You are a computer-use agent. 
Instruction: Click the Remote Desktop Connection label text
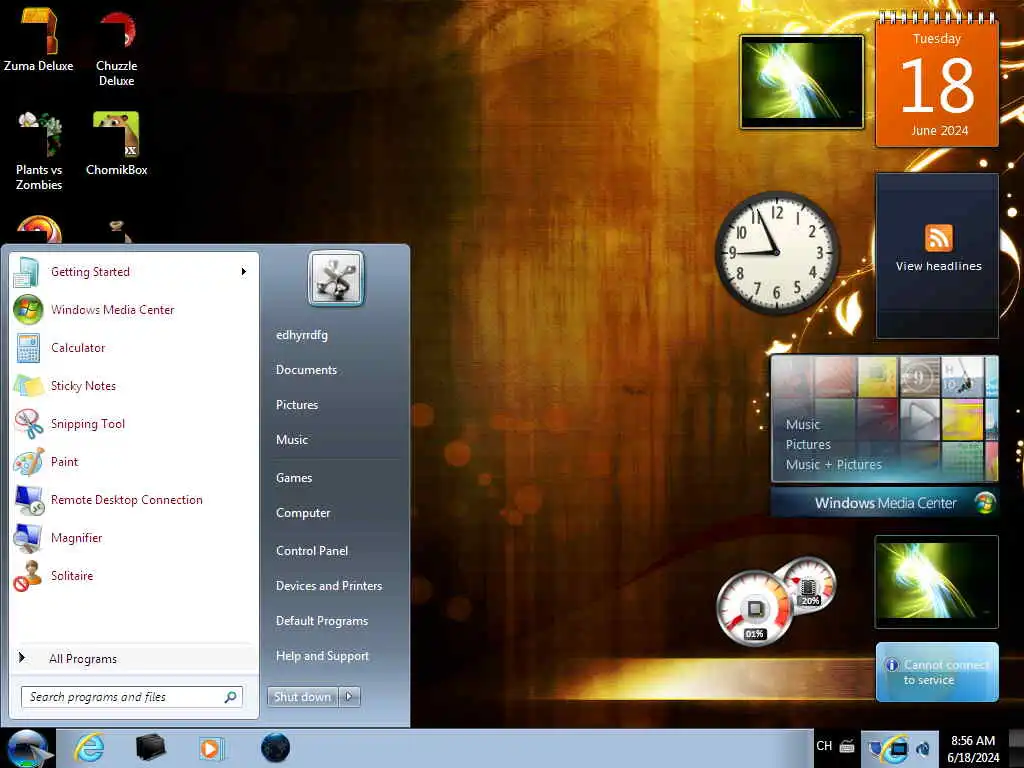127,500
